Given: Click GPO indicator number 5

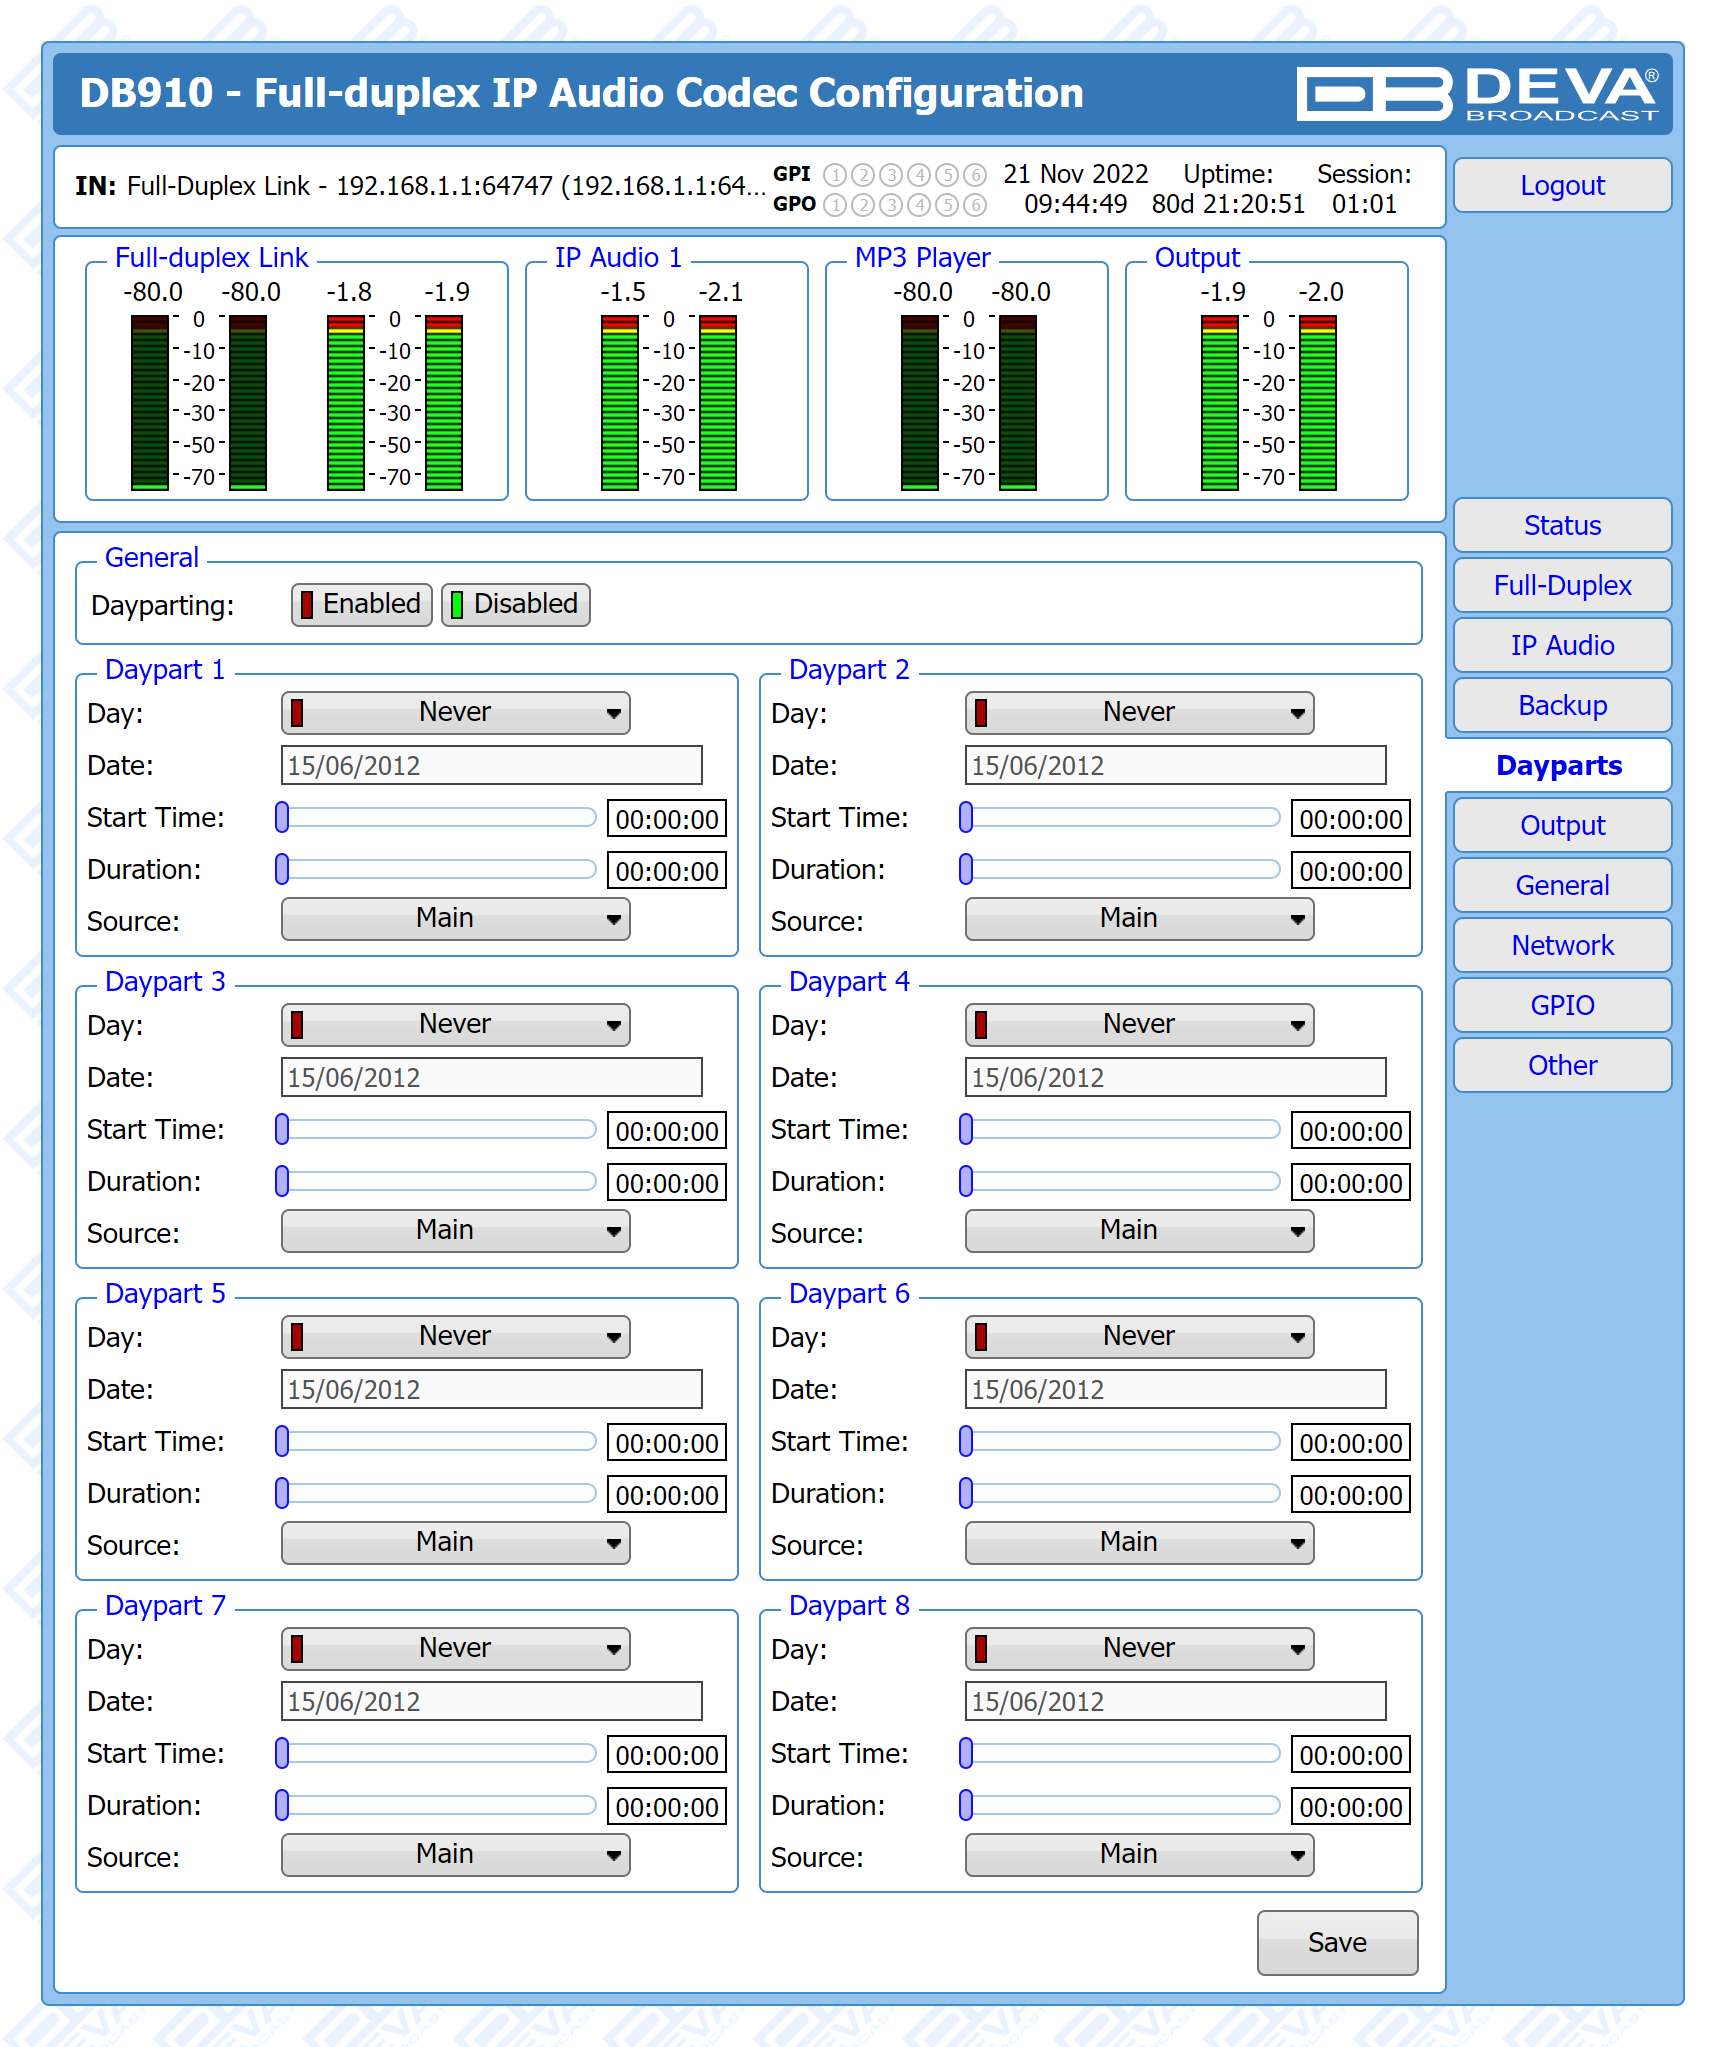Looking at the screenshot, I should click(946, 205).
